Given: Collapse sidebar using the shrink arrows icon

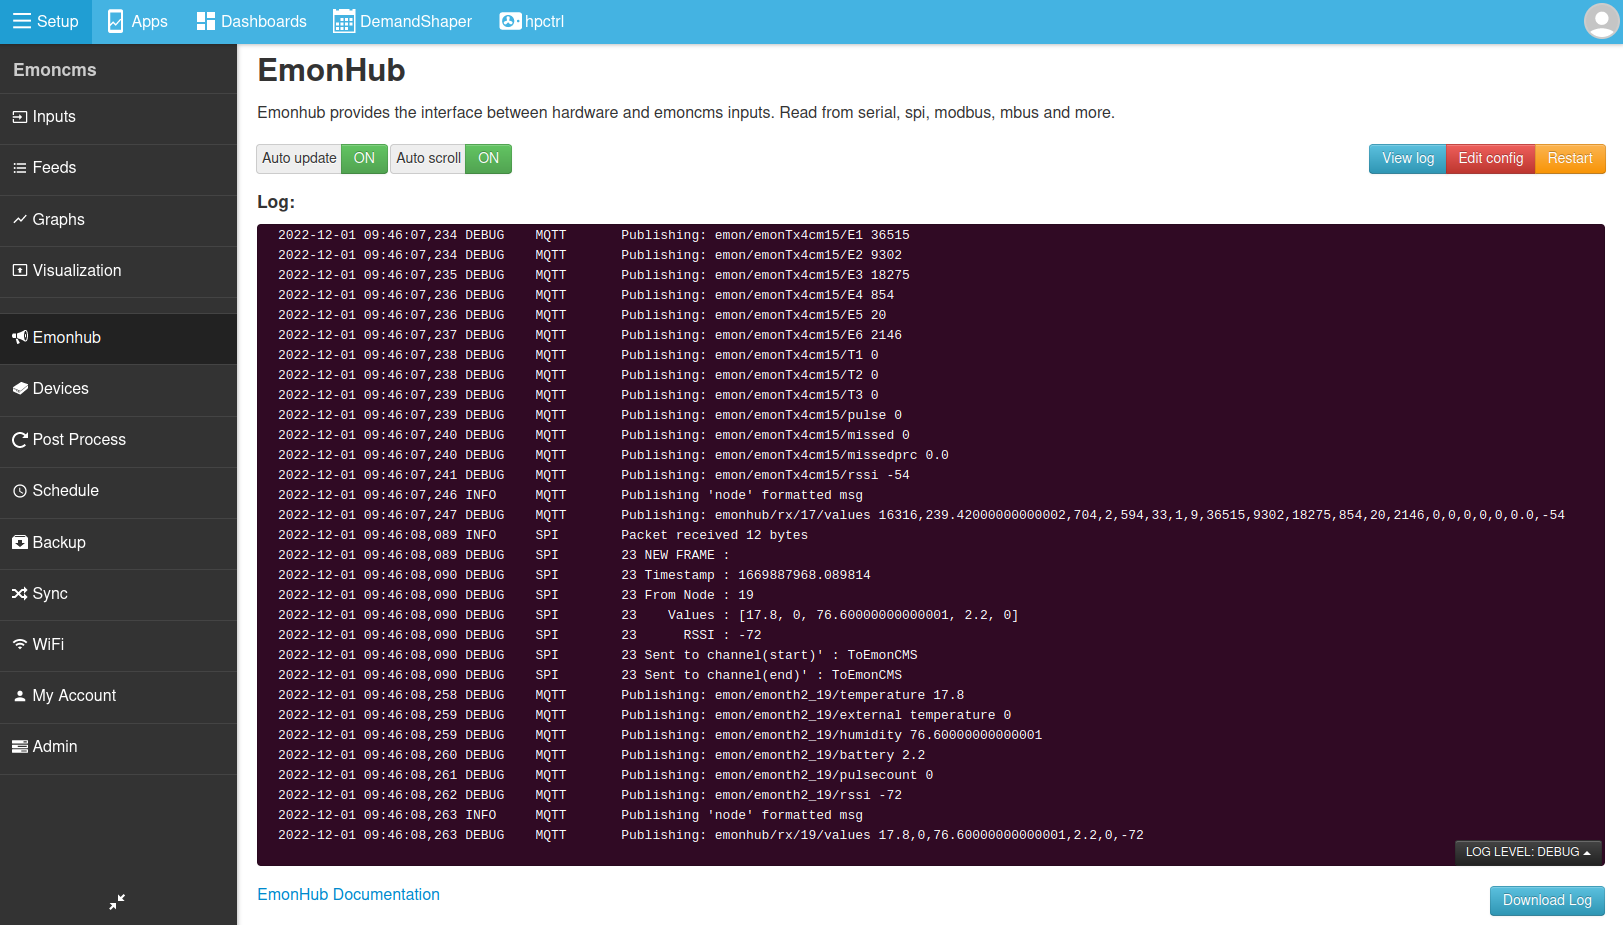Looking at the screenshot, I should (x=117, y=901).
